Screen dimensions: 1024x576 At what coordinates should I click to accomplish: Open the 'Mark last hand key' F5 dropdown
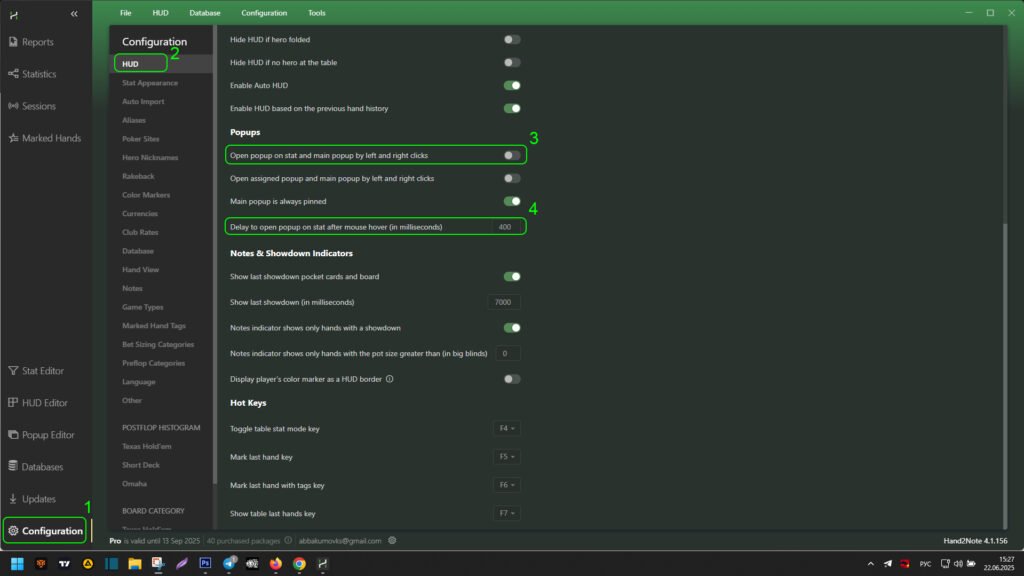pos(506,457)
